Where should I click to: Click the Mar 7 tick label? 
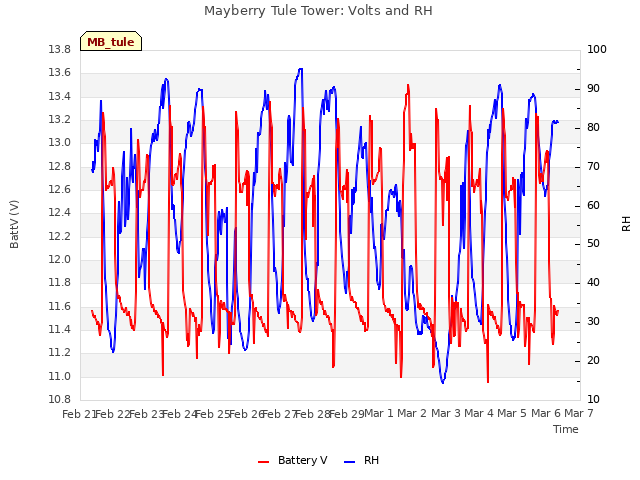(579, 413)
